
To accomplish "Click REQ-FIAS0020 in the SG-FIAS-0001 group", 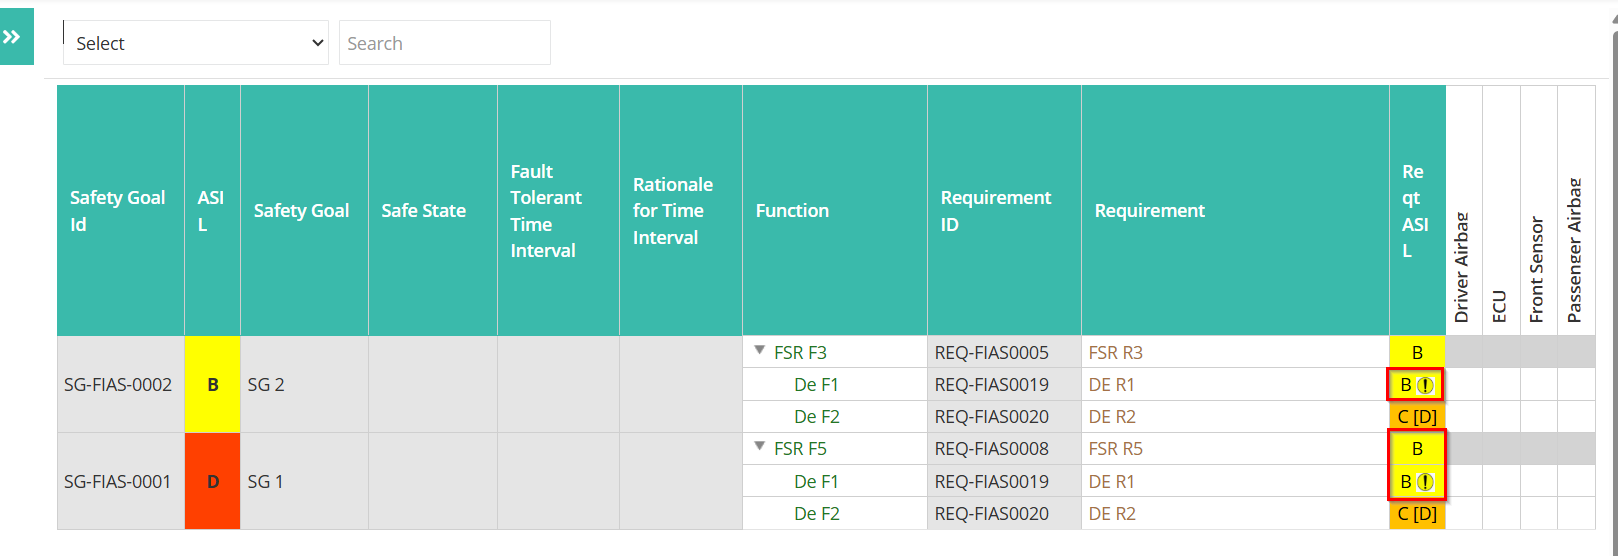I will coord(1004,514).
